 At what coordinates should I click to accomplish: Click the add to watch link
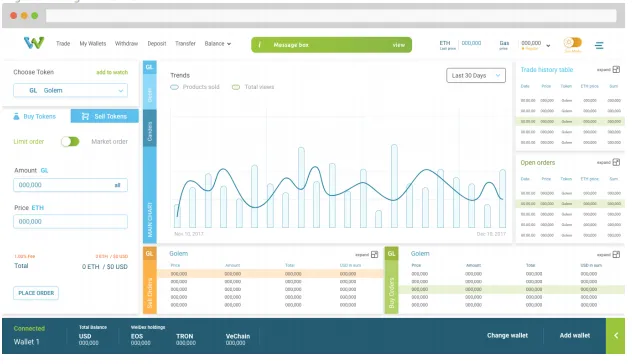click(x=112, y=72)
